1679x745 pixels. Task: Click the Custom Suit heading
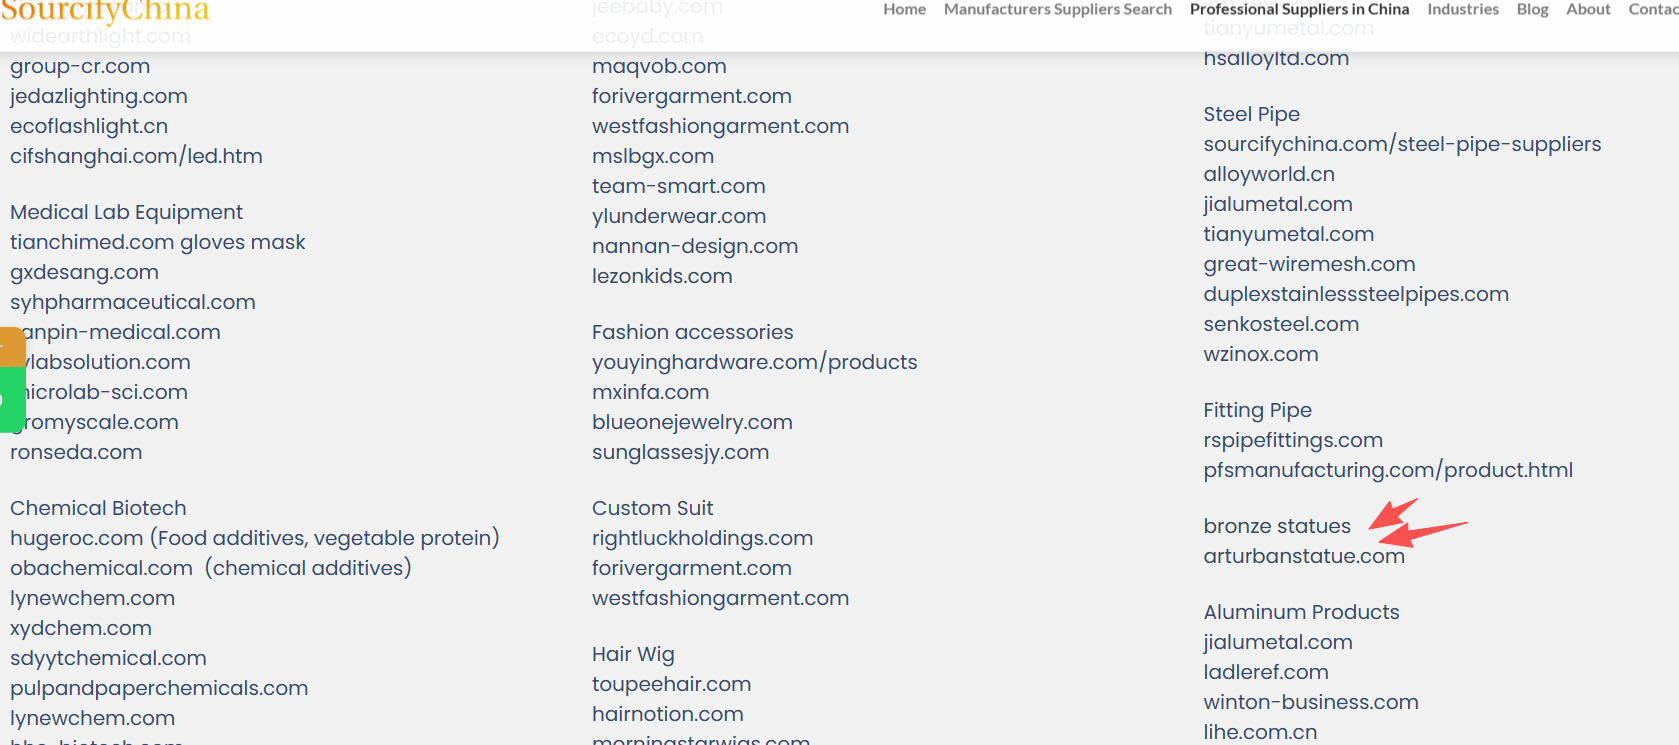tap(653, 509)
